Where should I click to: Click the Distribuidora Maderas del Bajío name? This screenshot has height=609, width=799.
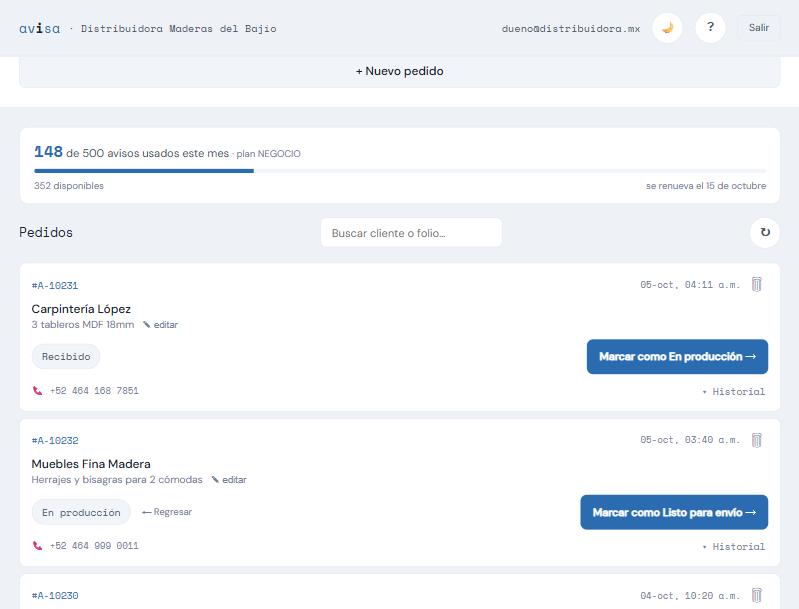(178, 29)
